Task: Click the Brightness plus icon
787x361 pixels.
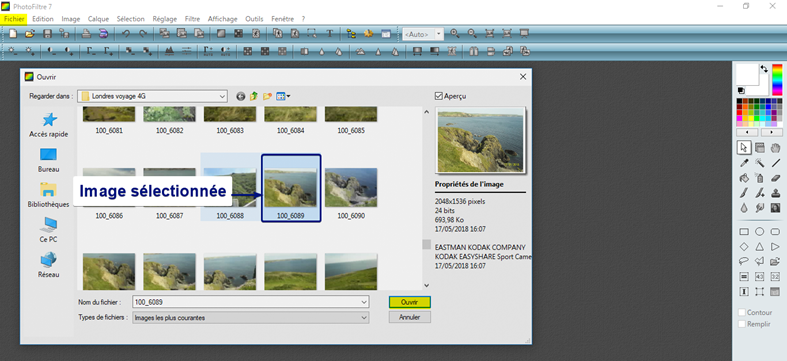Action: point(30,51)
